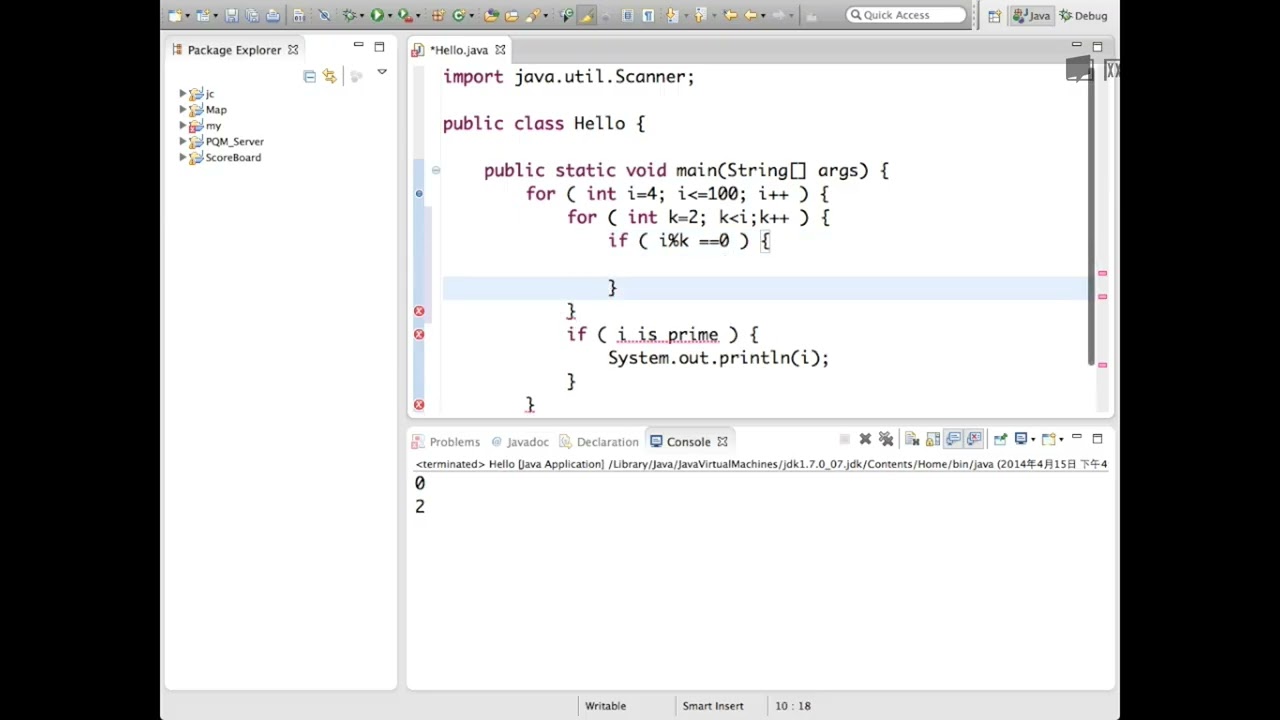
Task: Toggle Mark Occurrences highlighter
Action: click(x=587, y=15)
